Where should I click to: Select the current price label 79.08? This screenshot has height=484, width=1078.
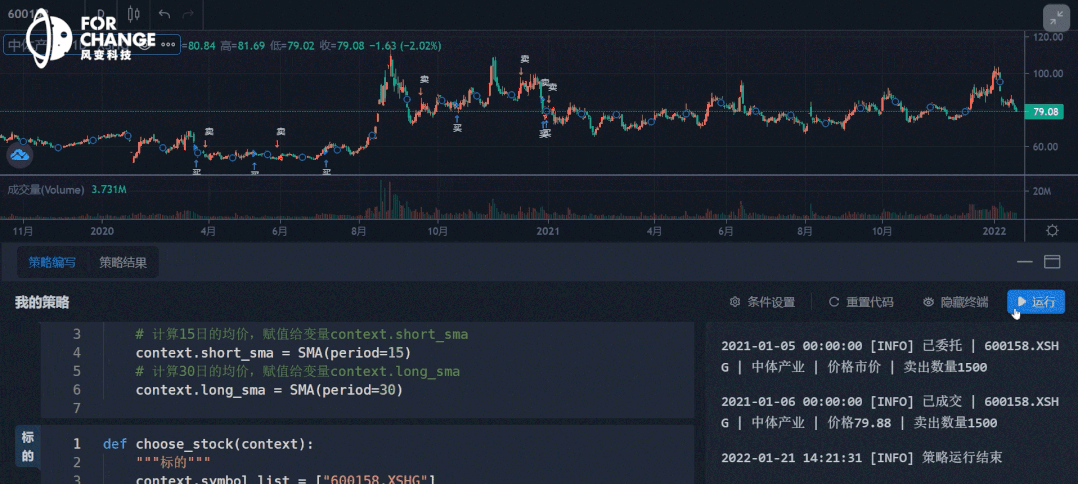click(1044, 111)
